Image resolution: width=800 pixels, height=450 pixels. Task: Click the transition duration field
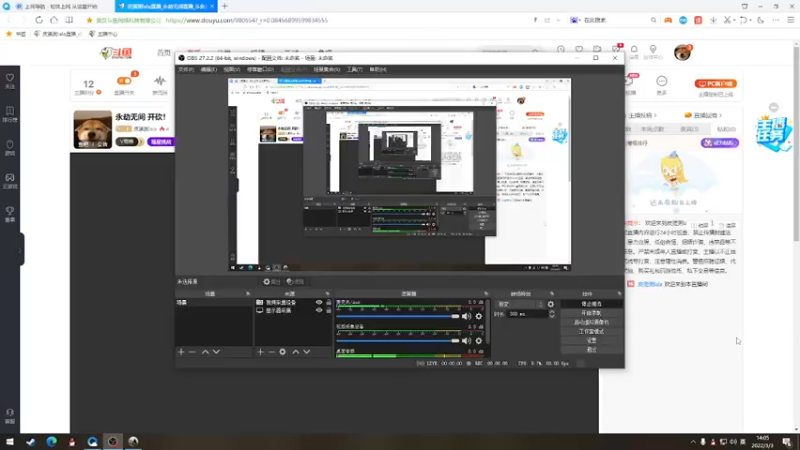pos(528,314)
